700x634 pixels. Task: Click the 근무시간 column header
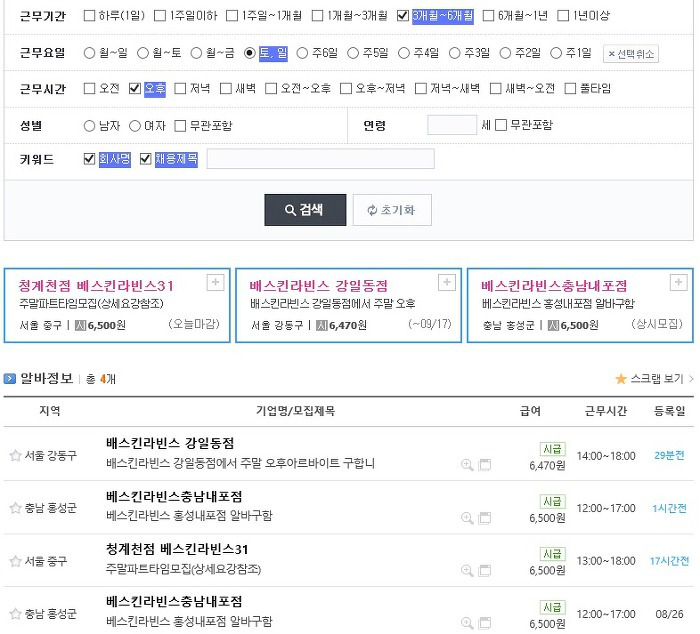coord(605,411)
